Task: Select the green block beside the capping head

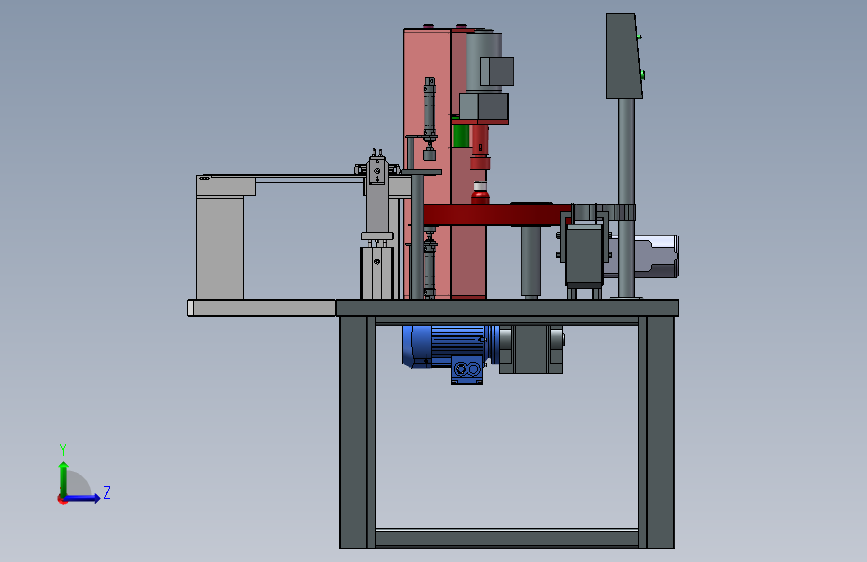Action: pos(461,136)
